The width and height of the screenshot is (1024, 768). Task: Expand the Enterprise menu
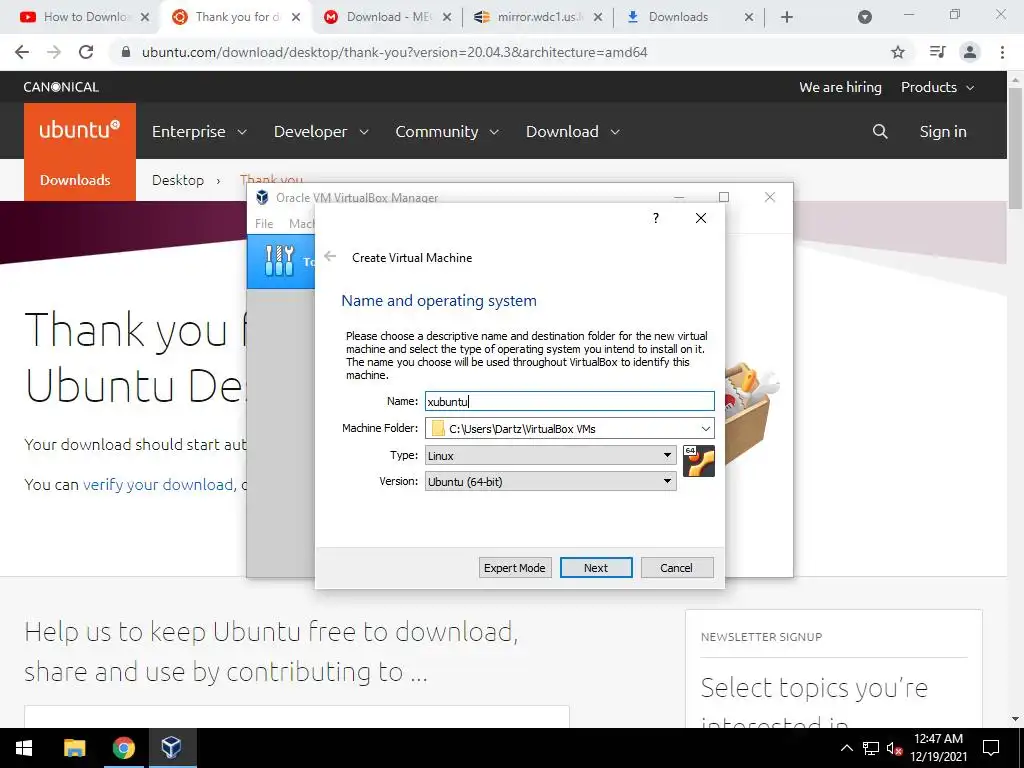point(199,131)
